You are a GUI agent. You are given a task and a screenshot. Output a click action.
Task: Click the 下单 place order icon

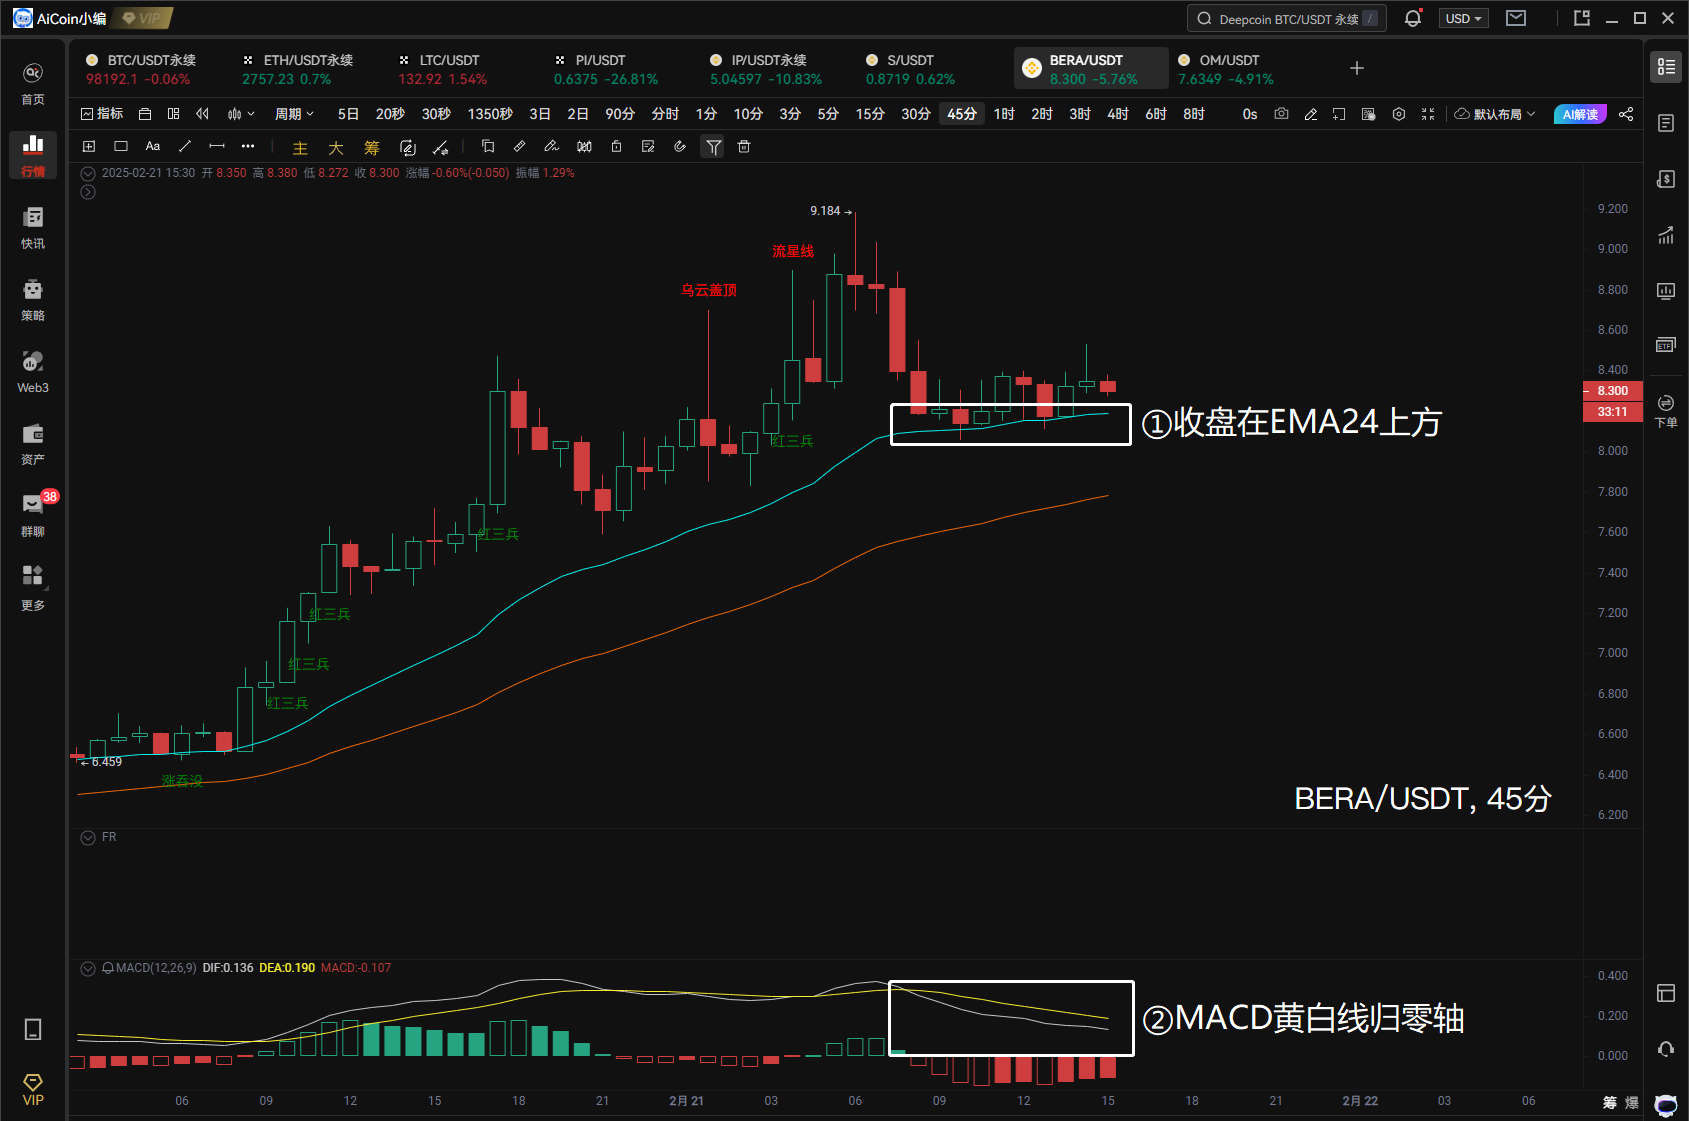coord(1666,410)
